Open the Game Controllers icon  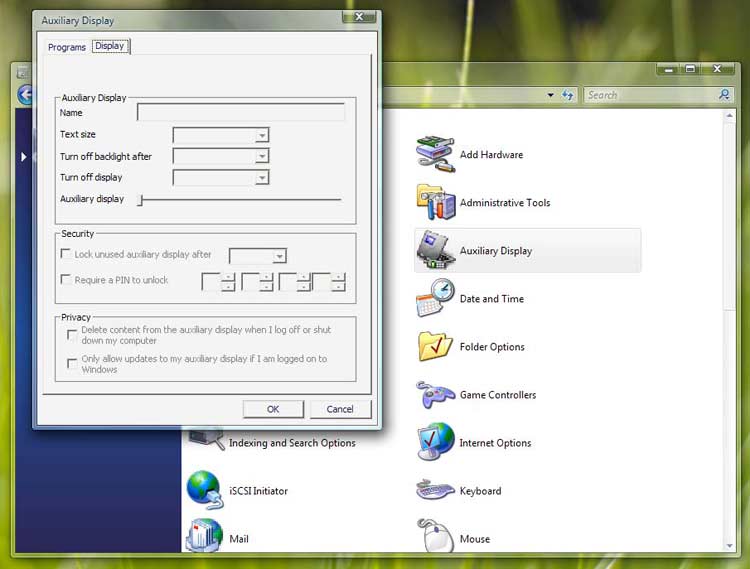click(436, 394)
